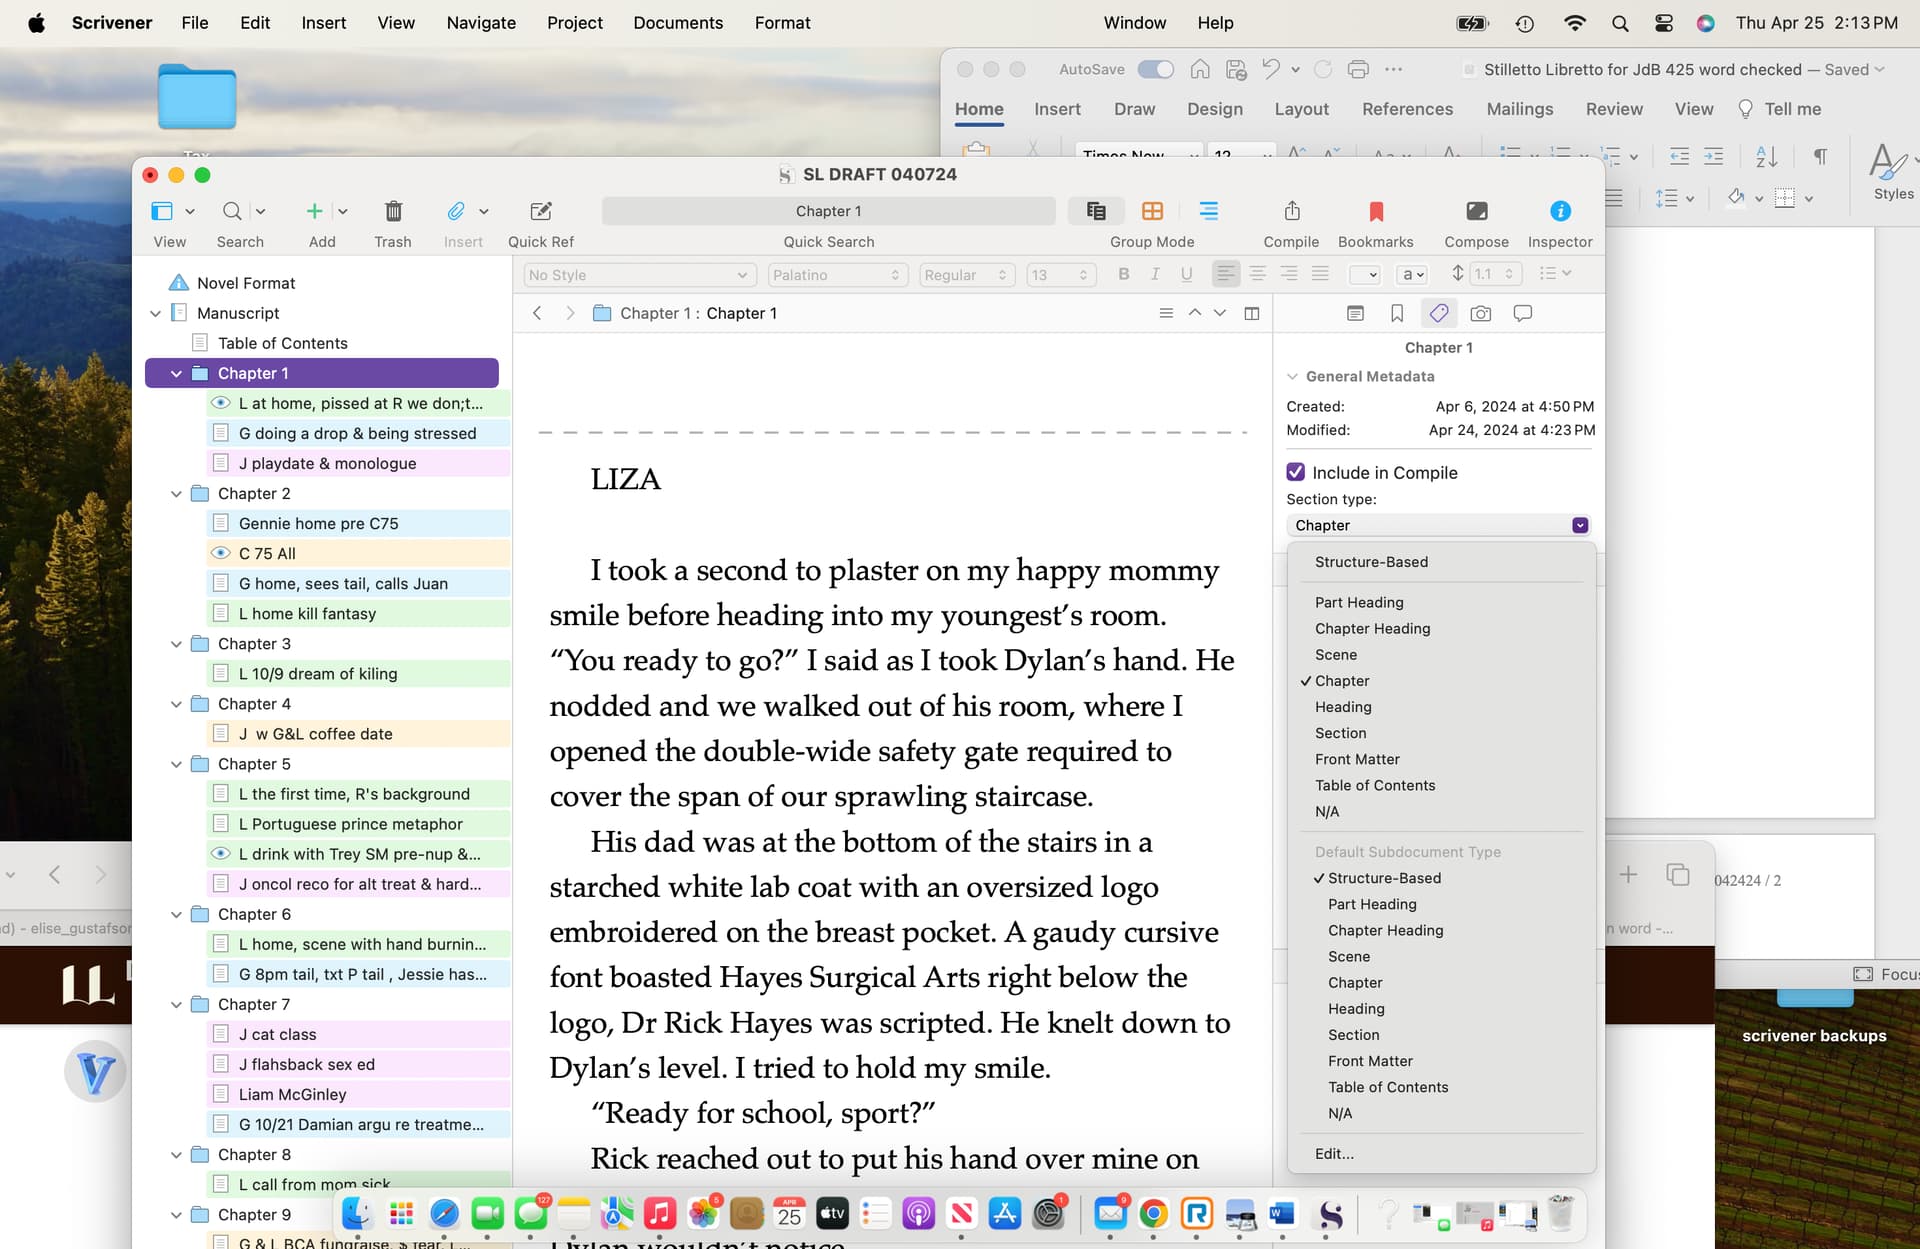Open Scrivener from the Dock
Image resolution: width=1920 pixels, height=1249 pixels.
pyautogui.click(x=1329, y=1214)
